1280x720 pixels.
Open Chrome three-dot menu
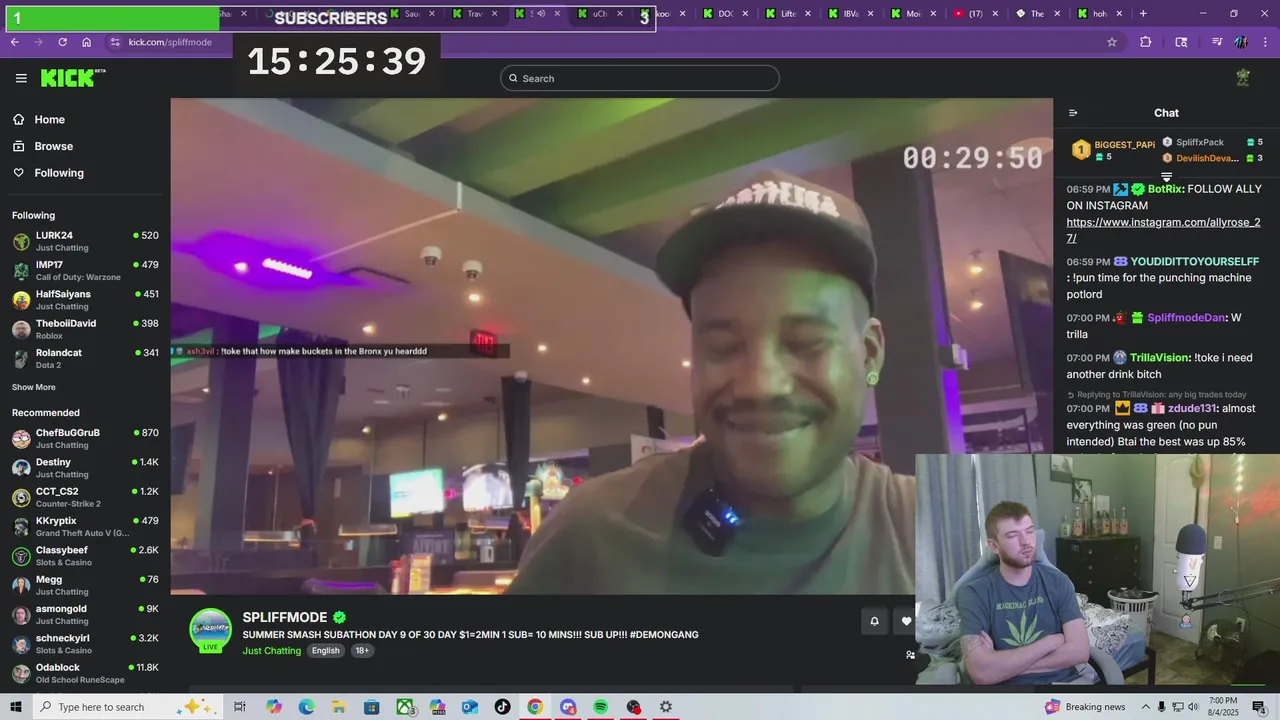click(1264, 42)
